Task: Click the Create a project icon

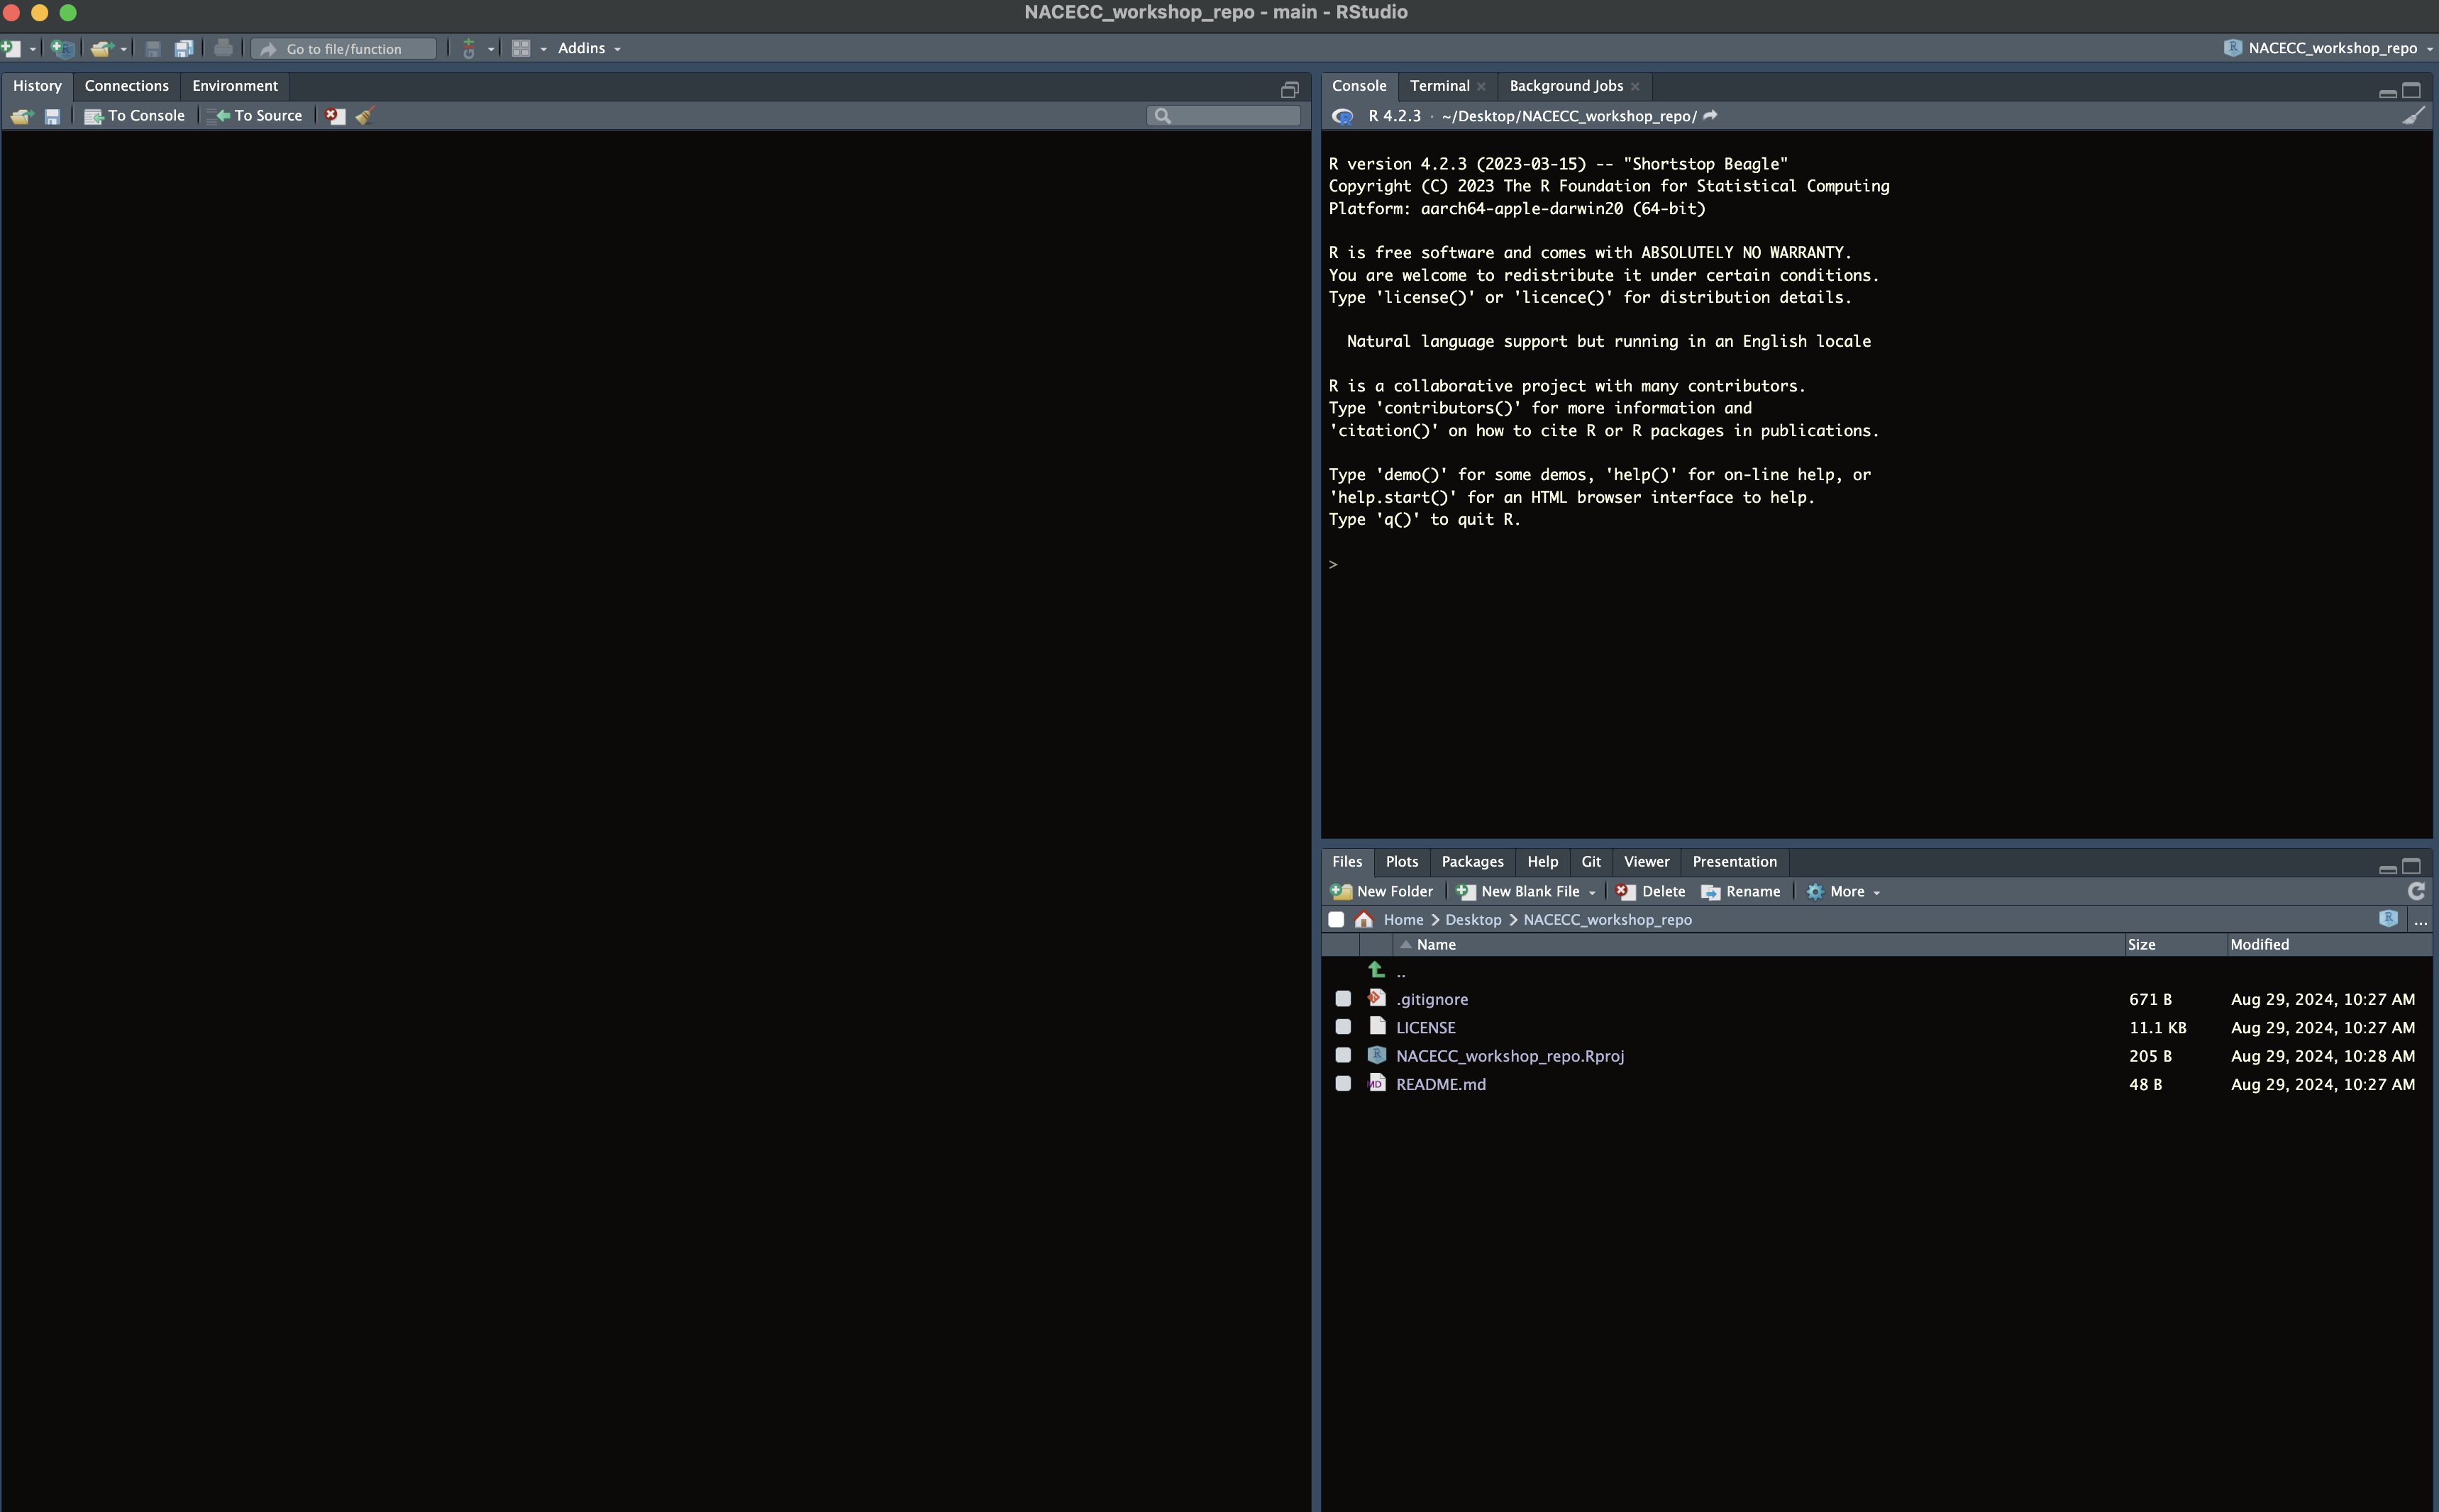Action: [62, 48]
